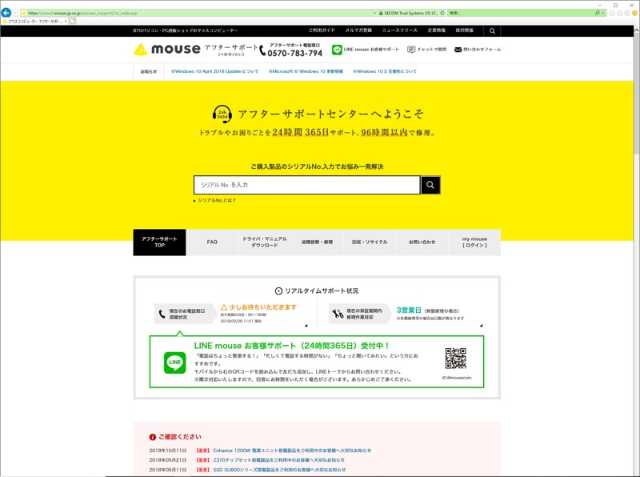Click the Windows 10 compatibility link in notice bar
640x477 pixels.
click(x=384, y=71)
